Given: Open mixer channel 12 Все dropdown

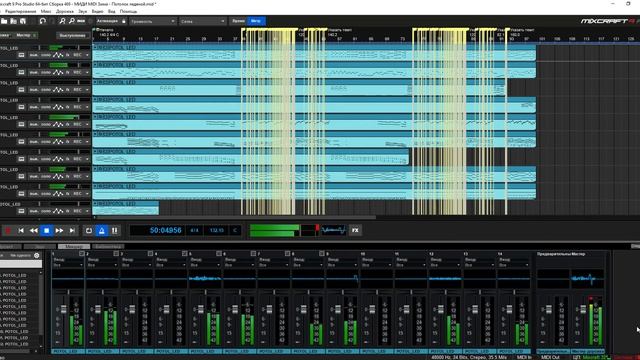Looking at the screenshot, I should [x=445, y=265].
